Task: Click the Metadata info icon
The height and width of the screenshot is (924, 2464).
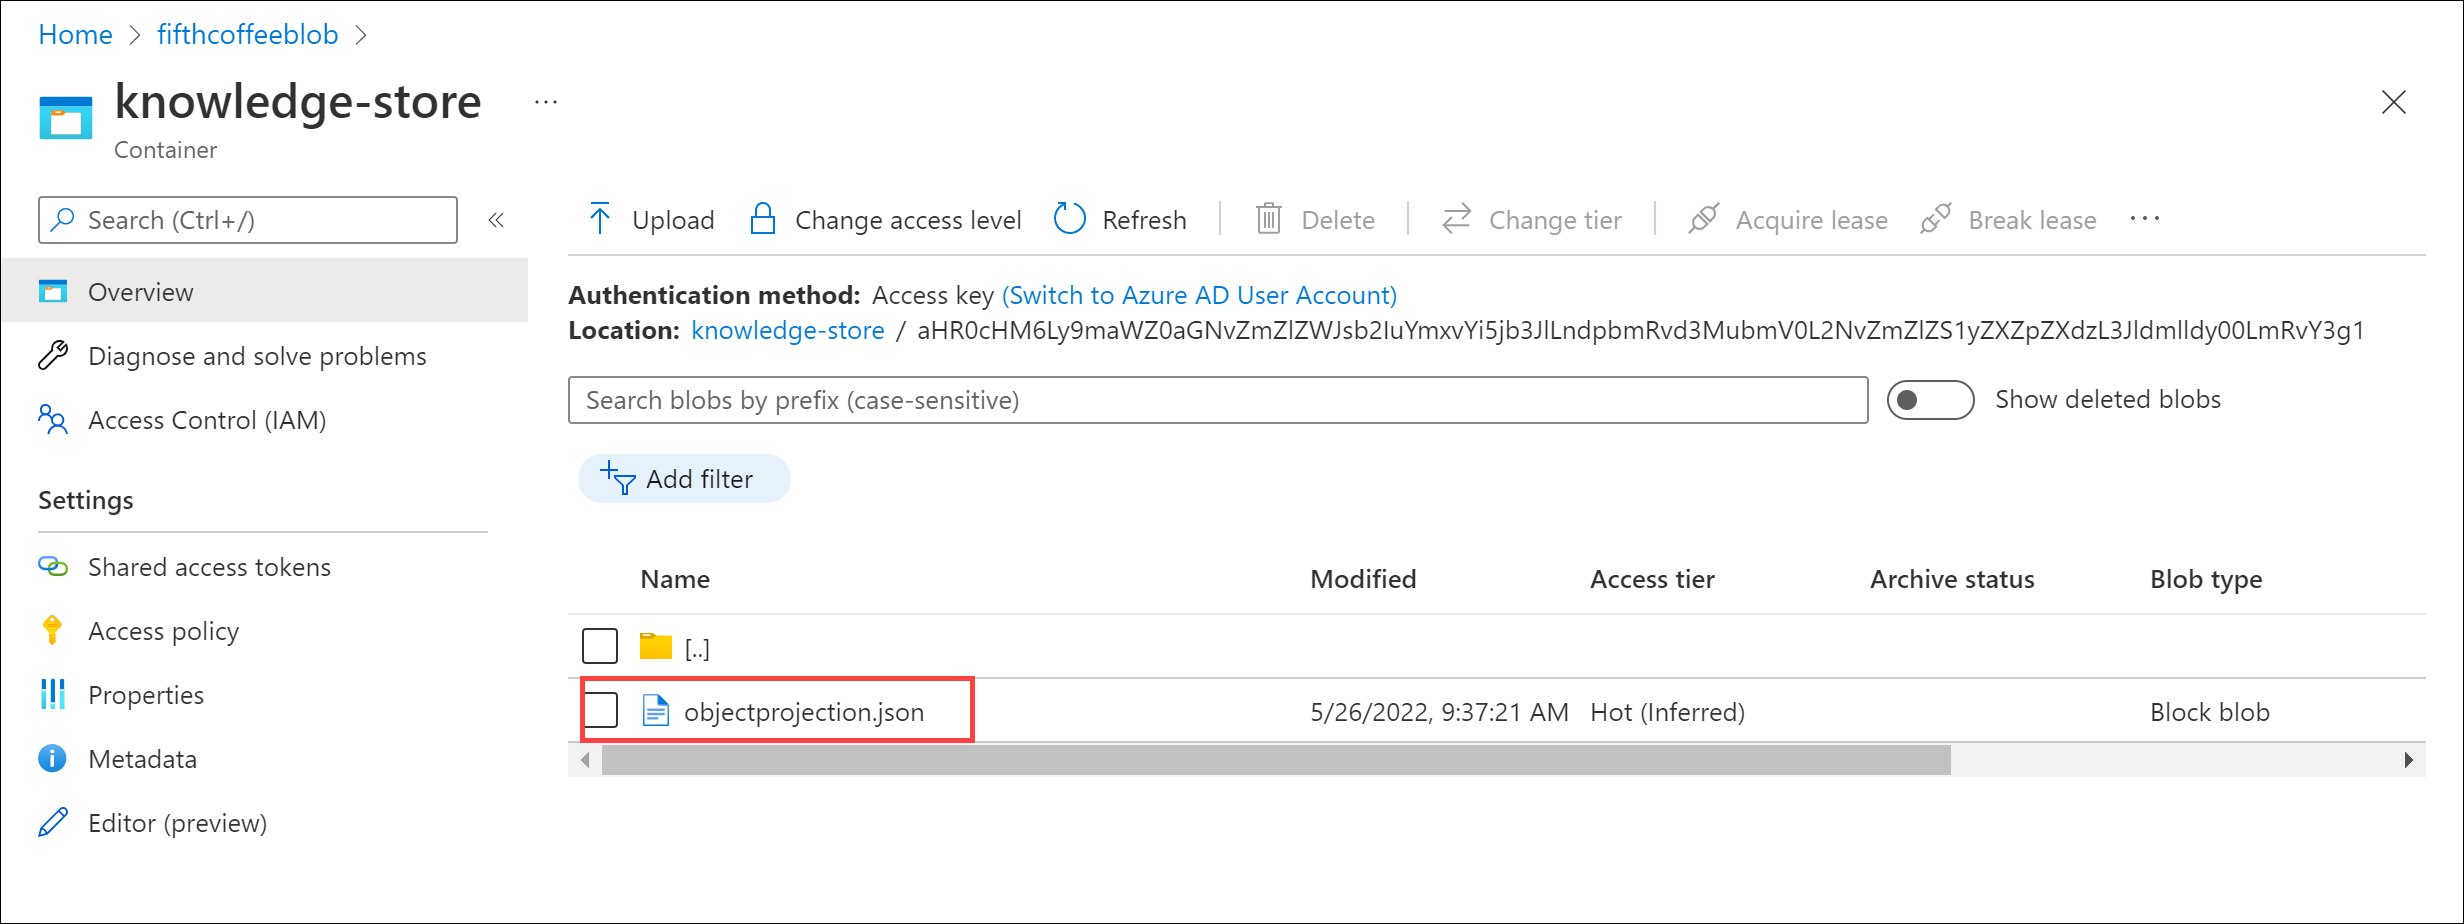Action: [x=53, y=758]
